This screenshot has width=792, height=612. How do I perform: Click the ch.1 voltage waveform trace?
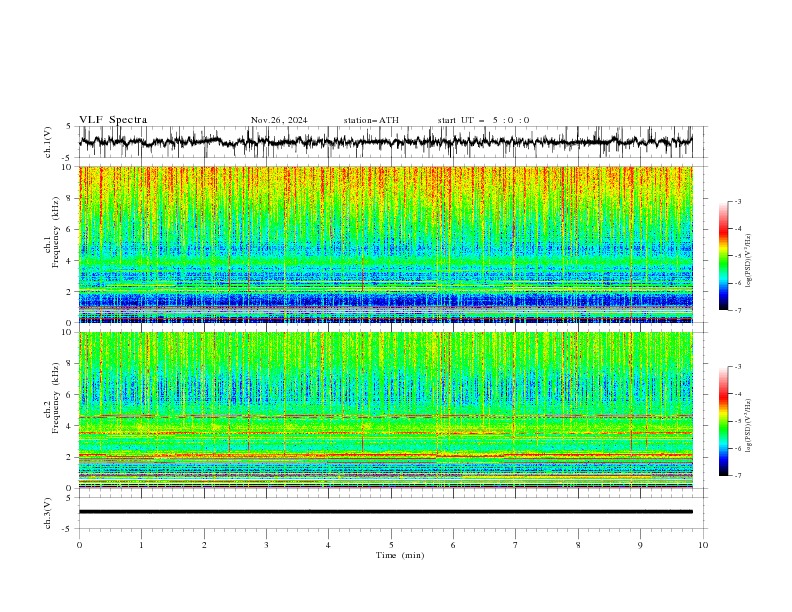386,142
